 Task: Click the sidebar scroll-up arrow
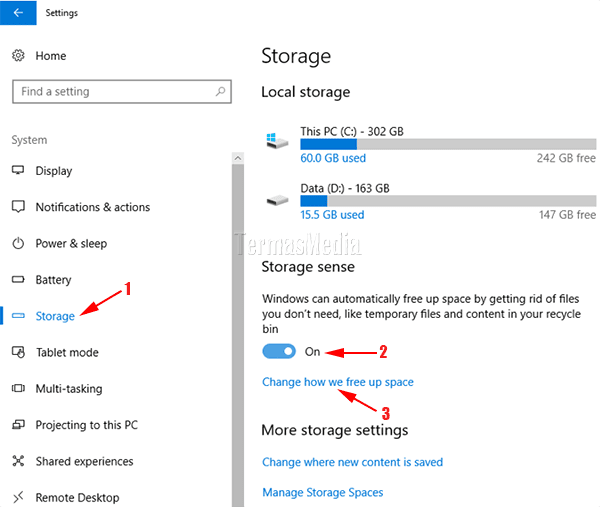(238, 158)
